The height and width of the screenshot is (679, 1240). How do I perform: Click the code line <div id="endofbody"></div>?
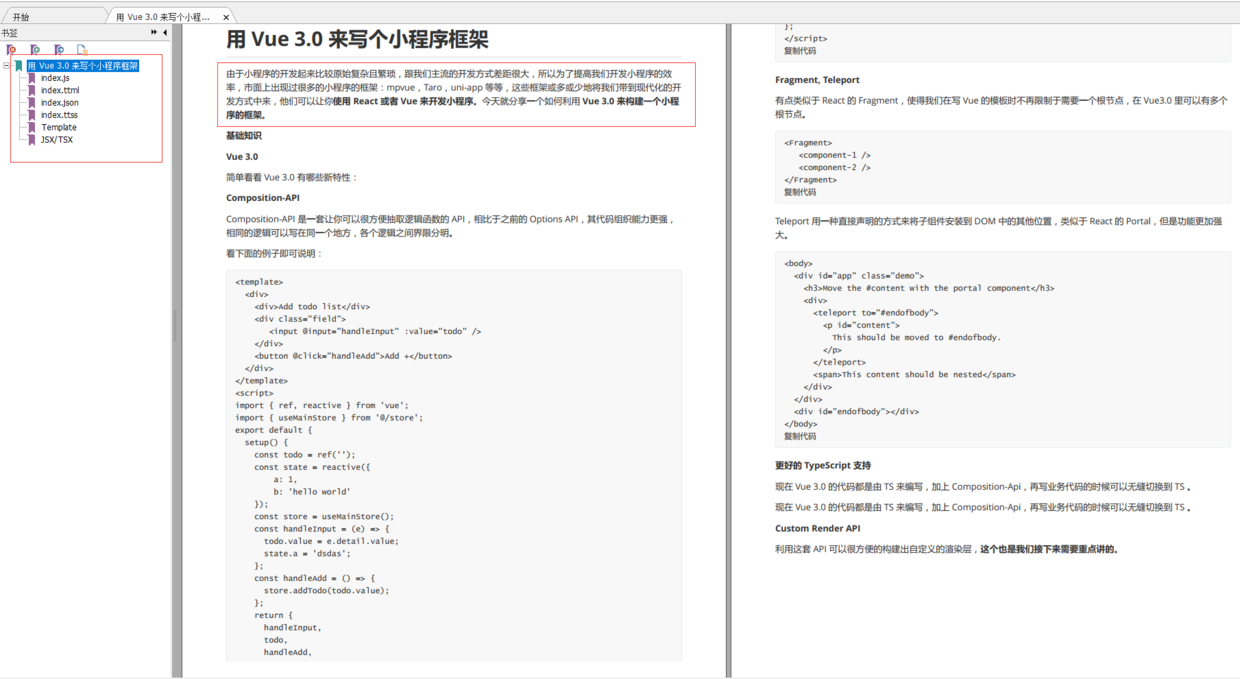[856, 411]
